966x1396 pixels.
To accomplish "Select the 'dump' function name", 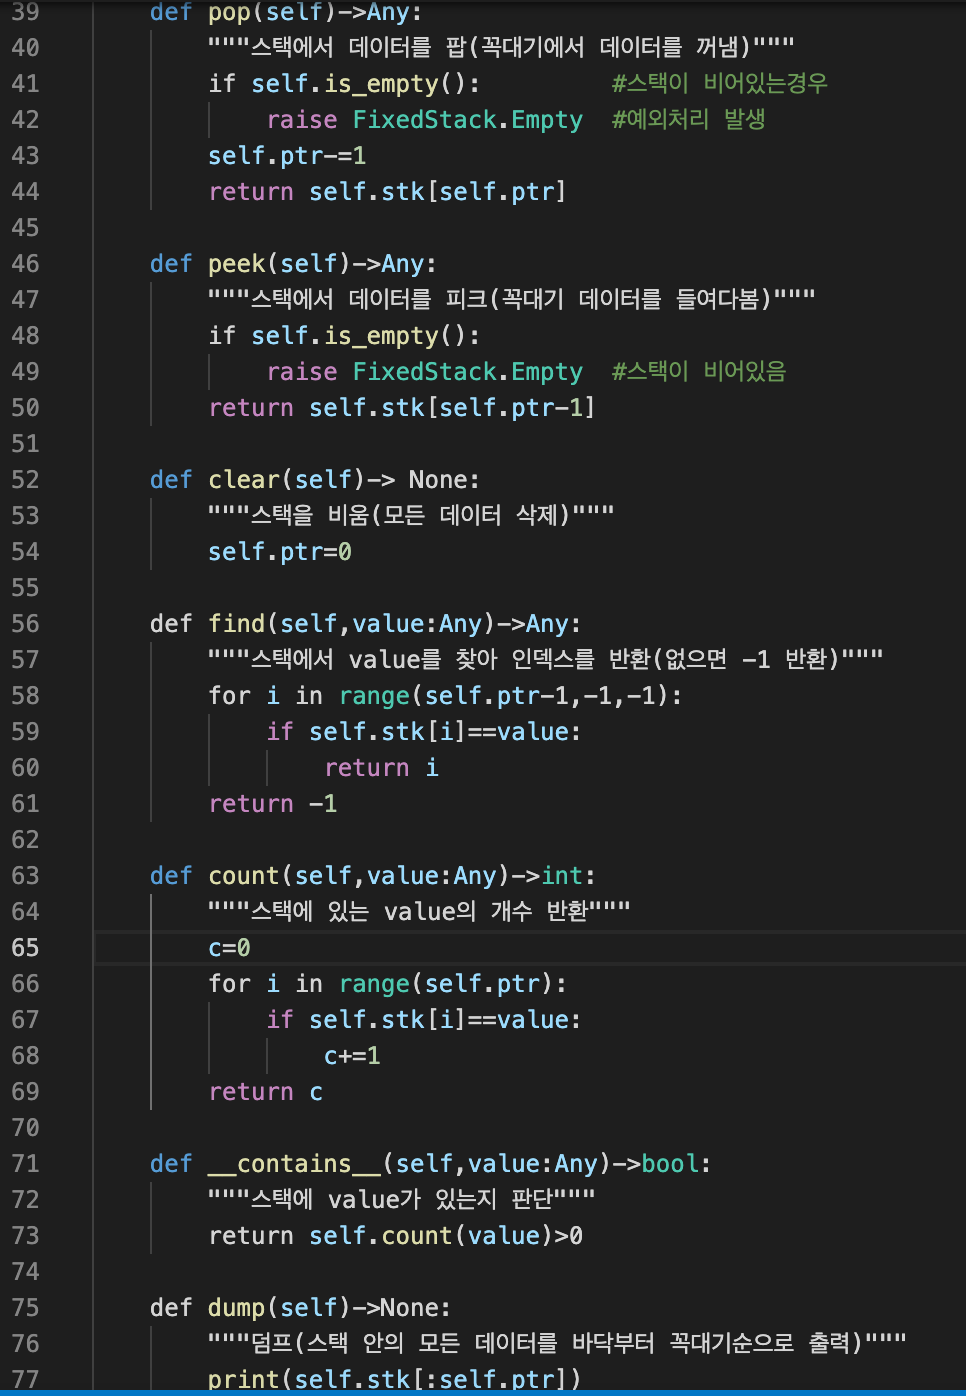I will click(x=237, y=1308).
